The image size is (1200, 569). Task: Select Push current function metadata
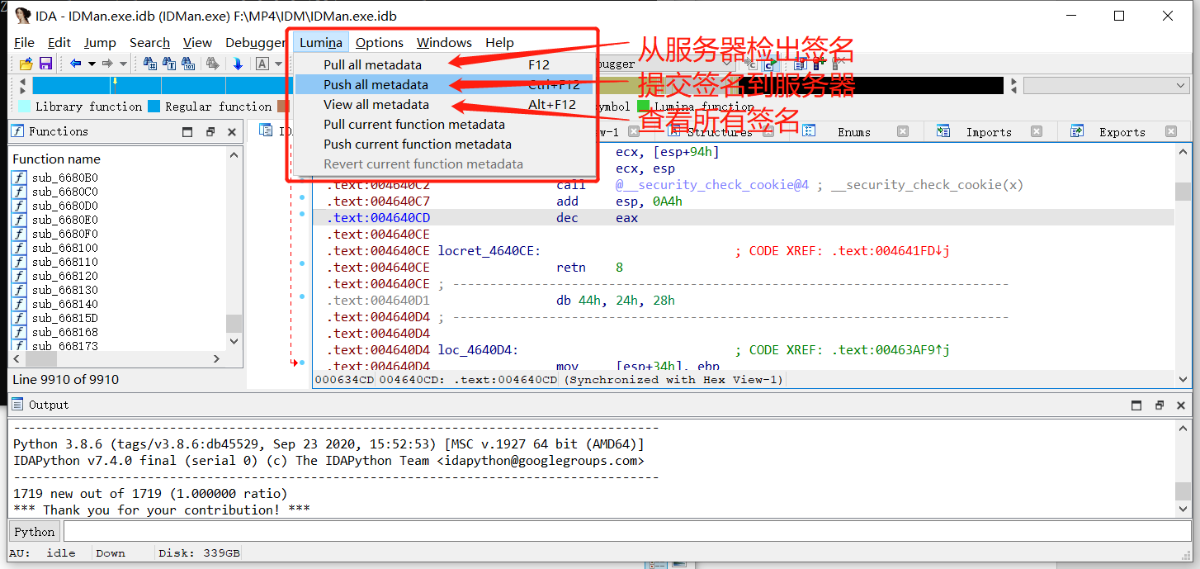coord(444,144)
